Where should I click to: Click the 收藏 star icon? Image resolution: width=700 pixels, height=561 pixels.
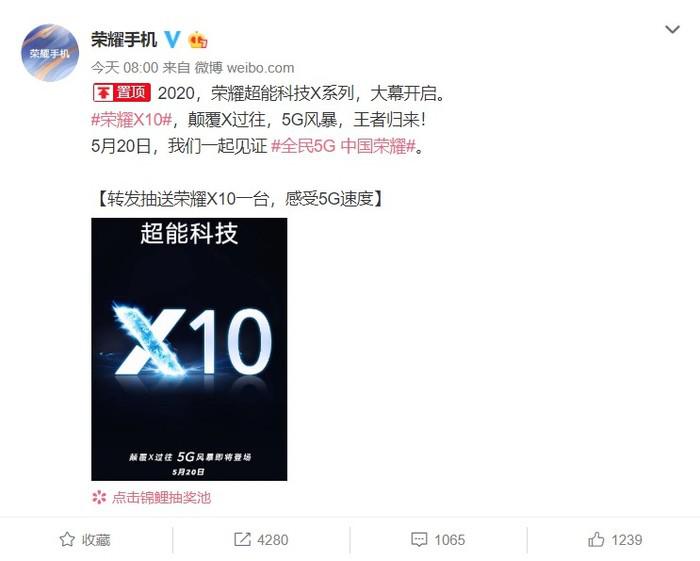pos(67,540)
